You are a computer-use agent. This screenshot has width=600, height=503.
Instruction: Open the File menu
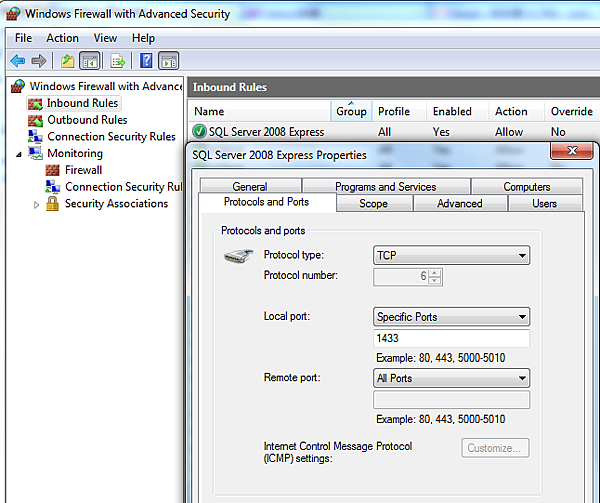pos(23,38)
